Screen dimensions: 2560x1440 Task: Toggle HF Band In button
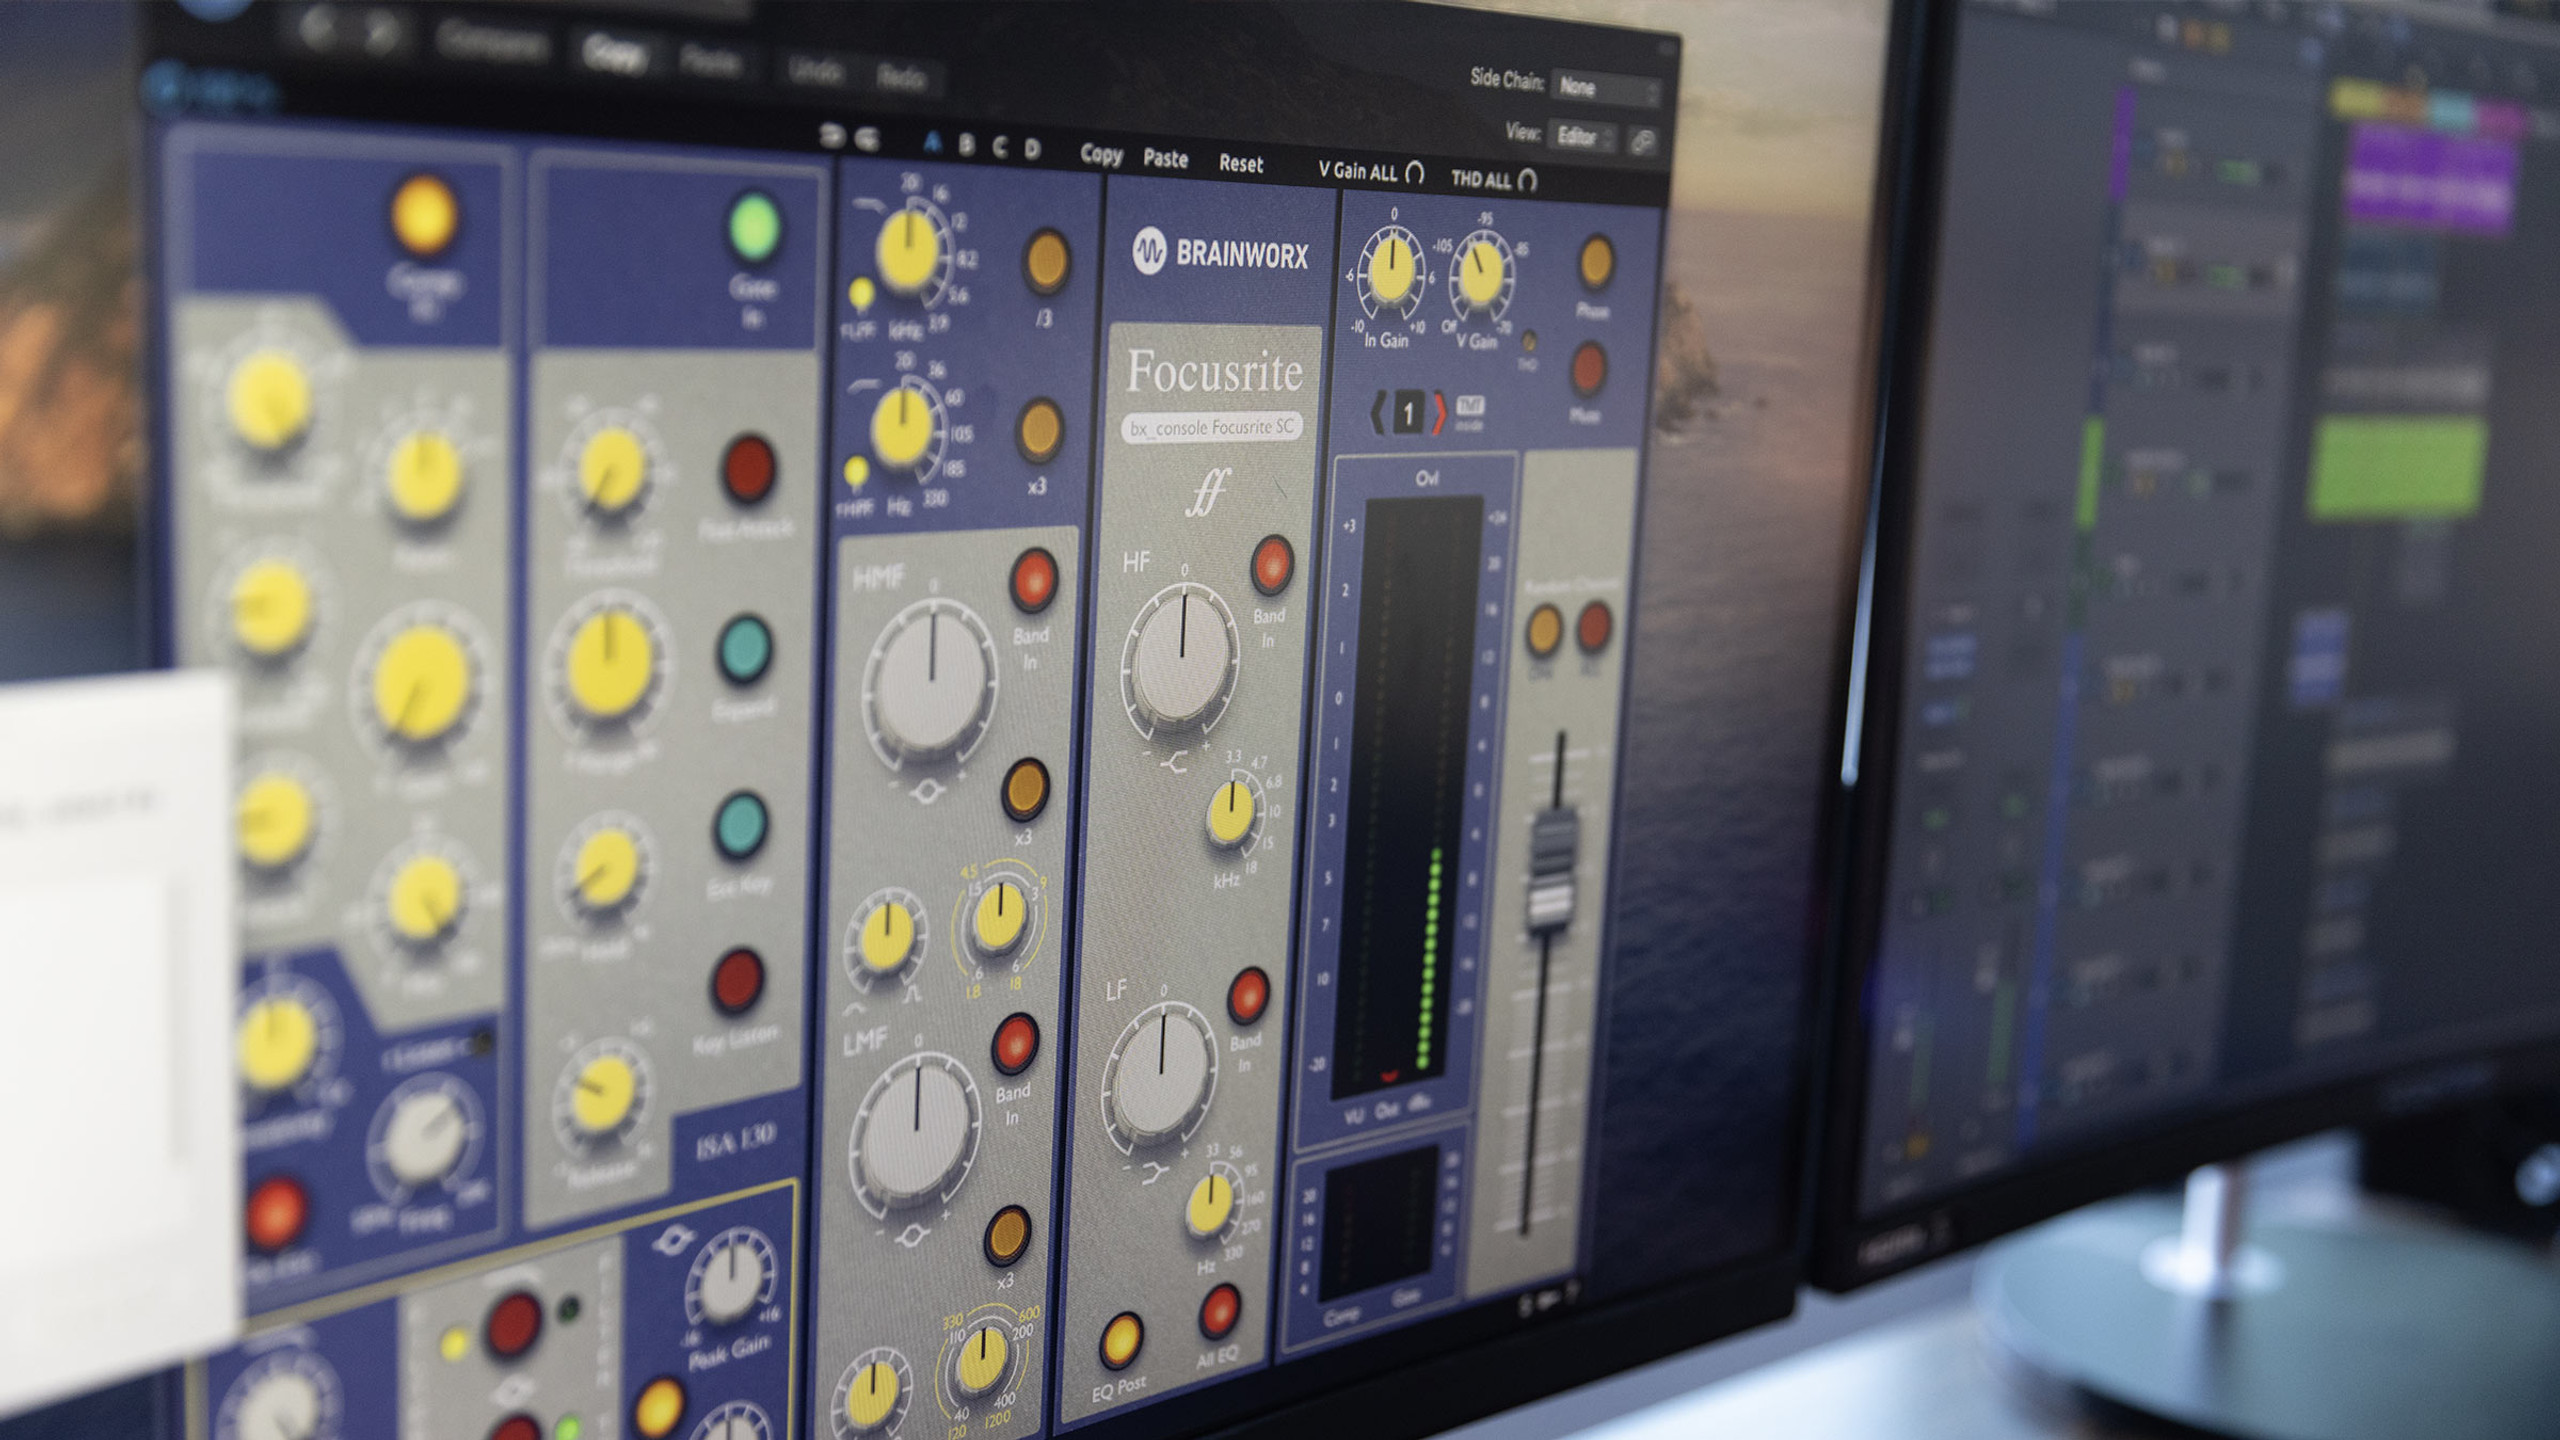1272,564
